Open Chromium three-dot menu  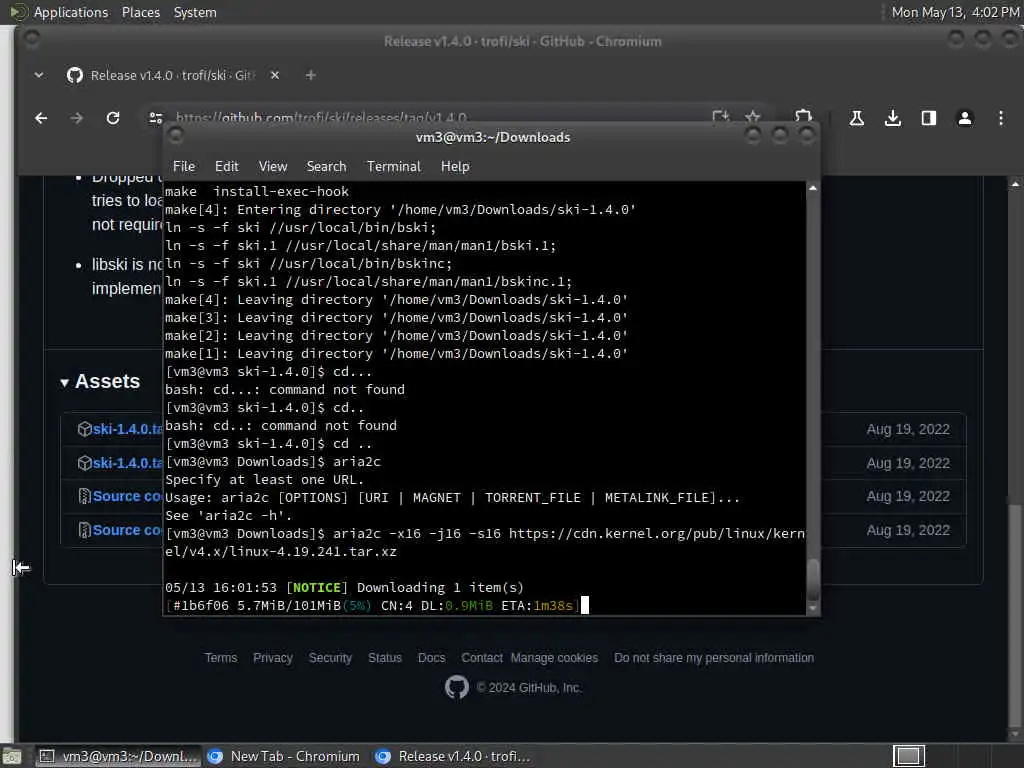(x=1000, y=118)
